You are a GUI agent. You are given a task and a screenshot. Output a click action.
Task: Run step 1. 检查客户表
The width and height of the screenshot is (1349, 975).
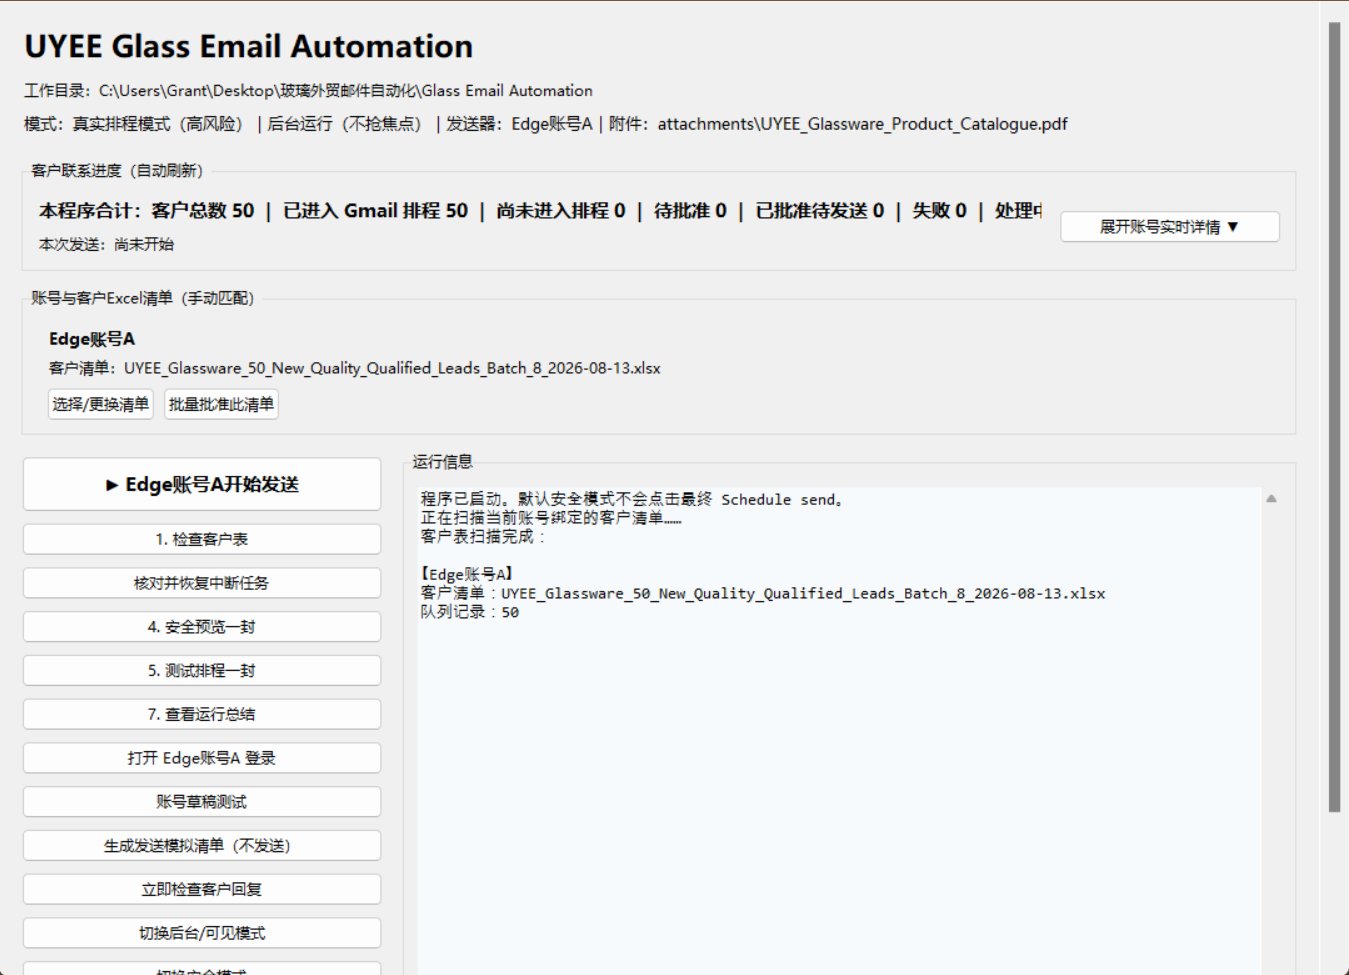tap(202, 539)
